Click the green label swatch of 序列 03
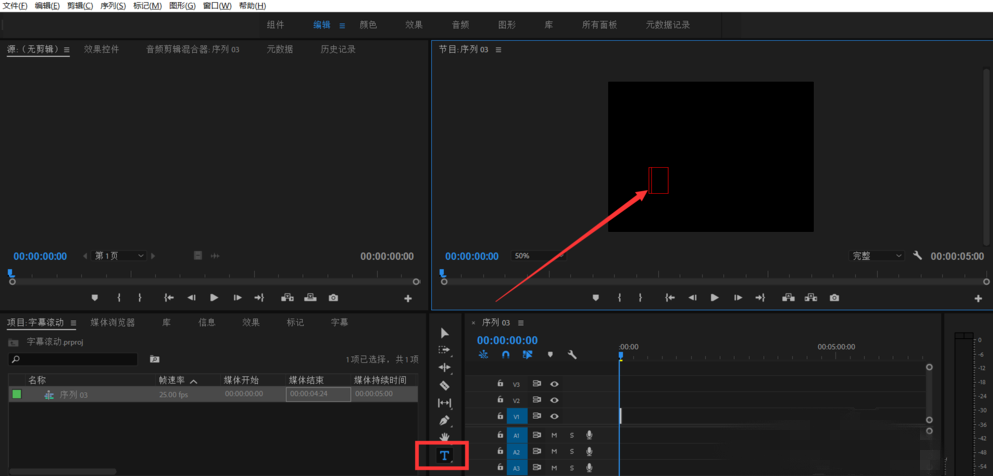This screenshot has height=476, width=993. [x=16, y=394]
